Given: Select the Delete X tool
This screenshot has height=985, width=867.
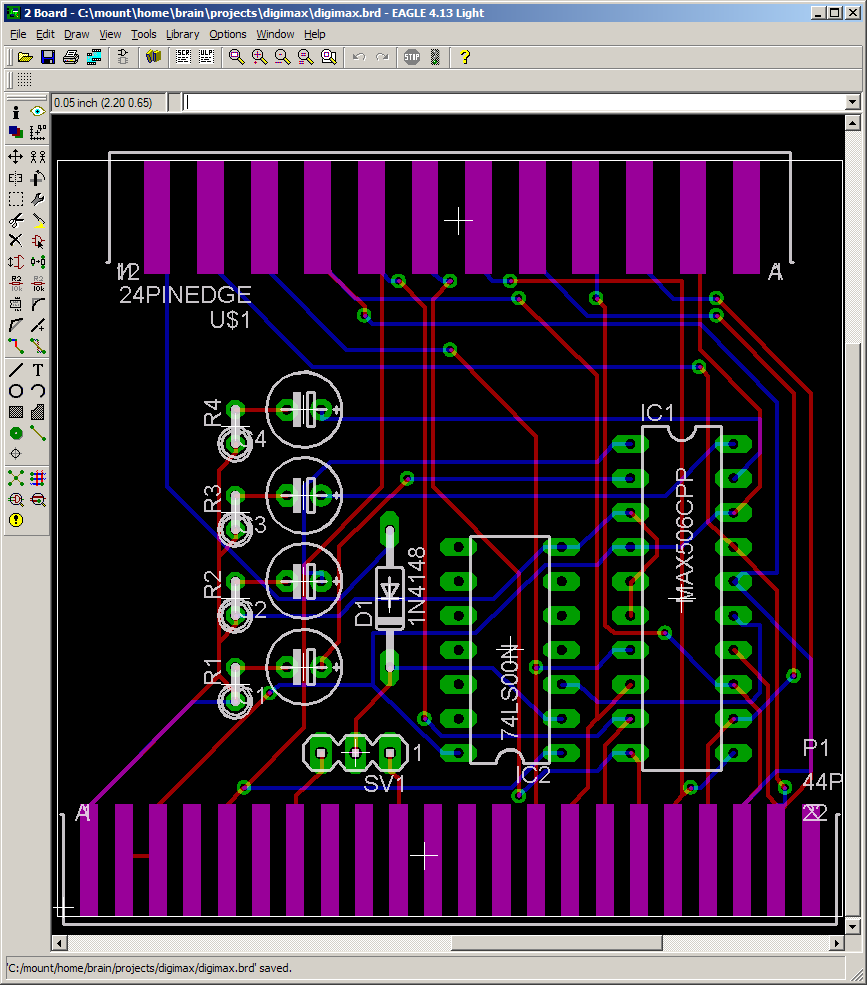Looking at the screenshot, I should [x=16, y=241].
